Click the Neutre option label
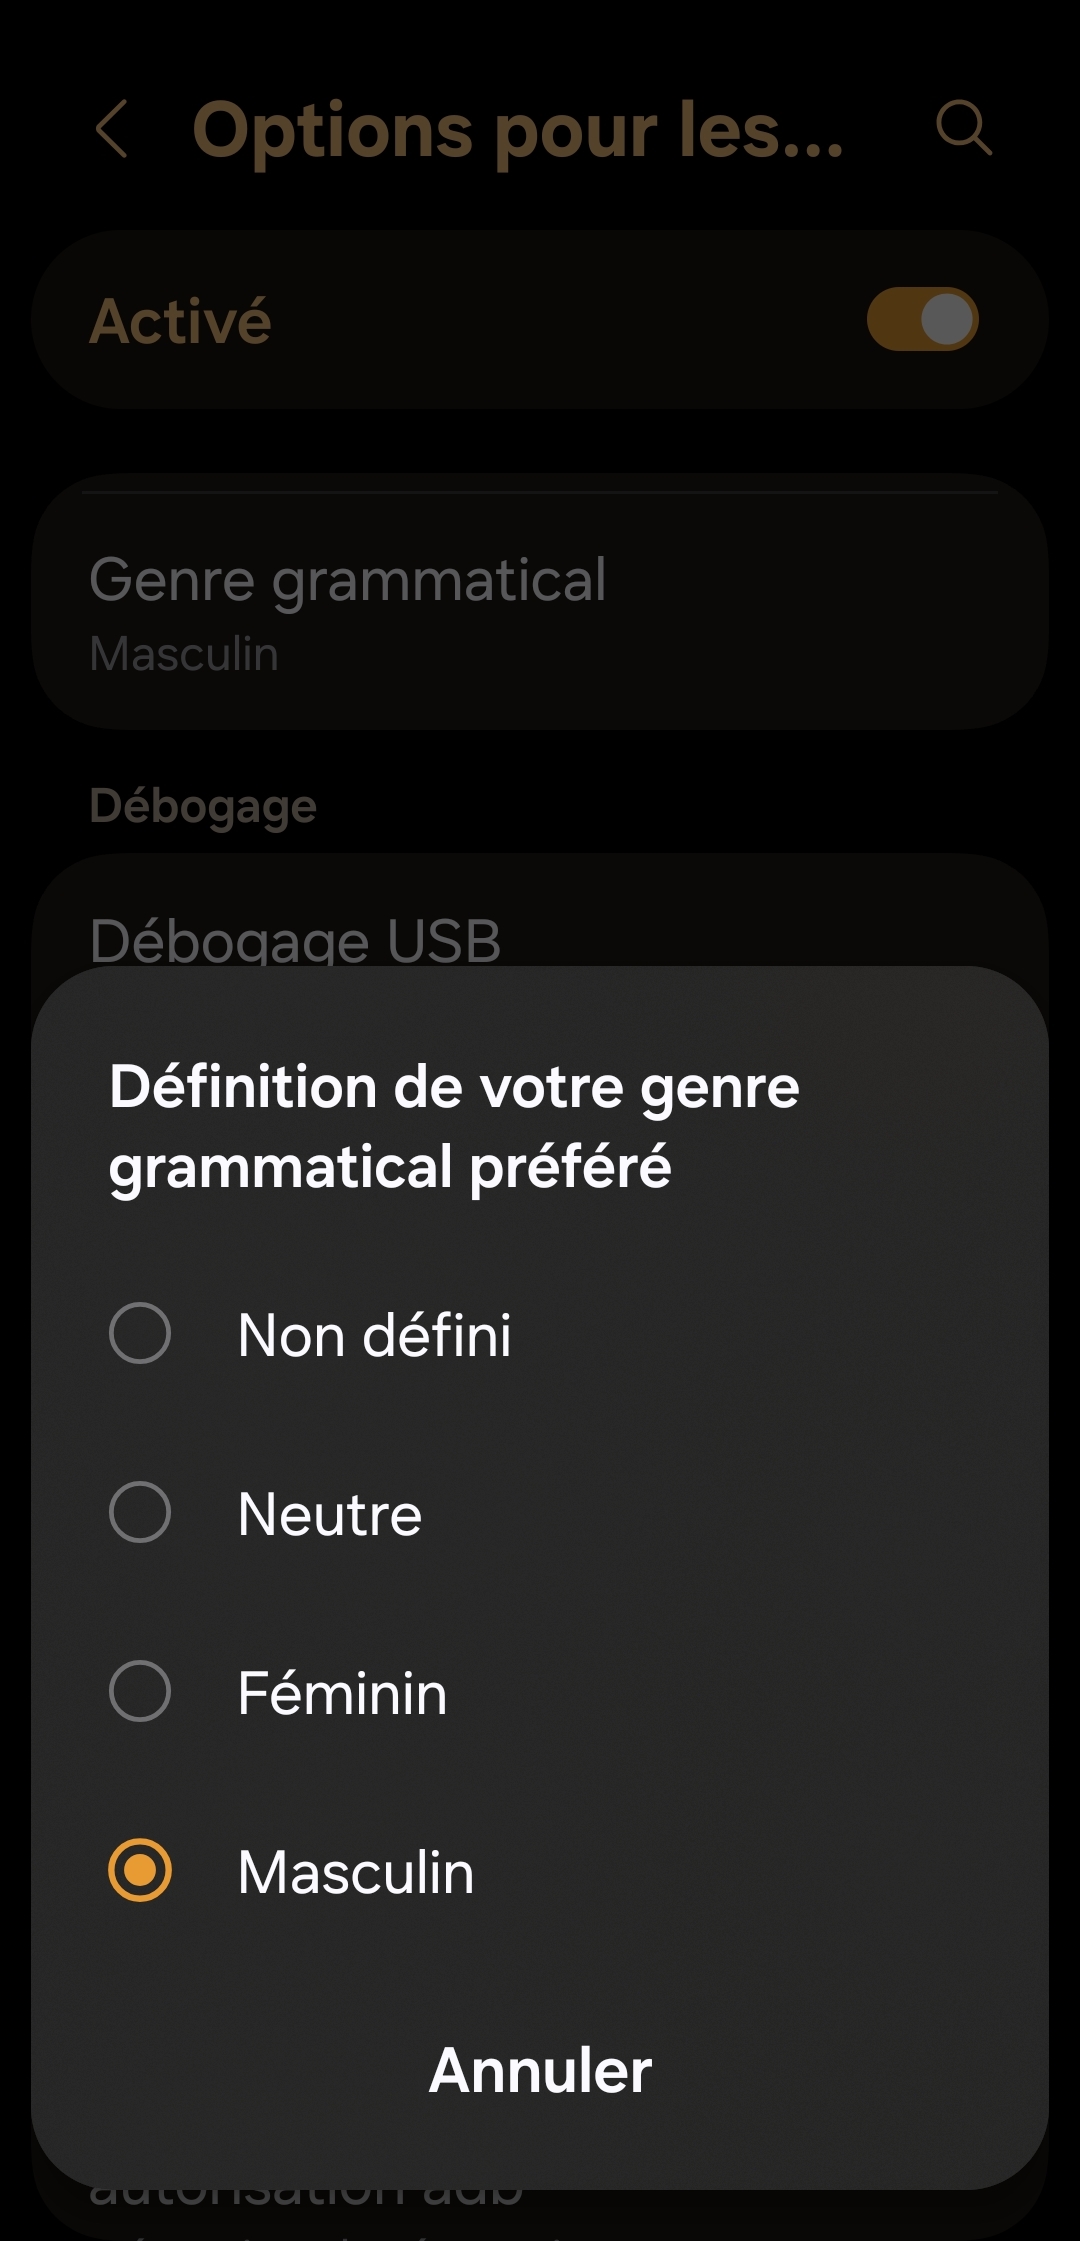This screenshot has height=2241, width=1080. [x=329, y=1514]
